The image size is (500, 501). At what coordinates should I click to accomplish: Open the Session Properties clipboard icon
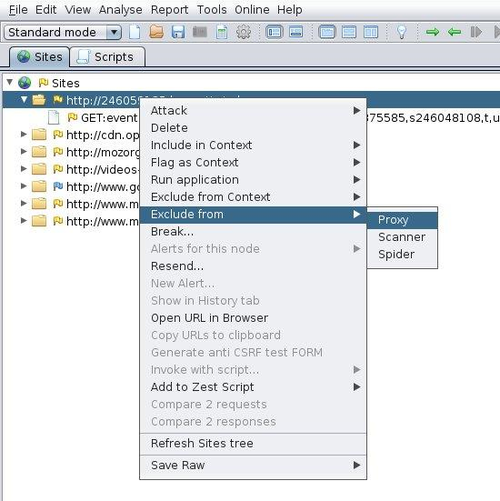pos(222,32)
